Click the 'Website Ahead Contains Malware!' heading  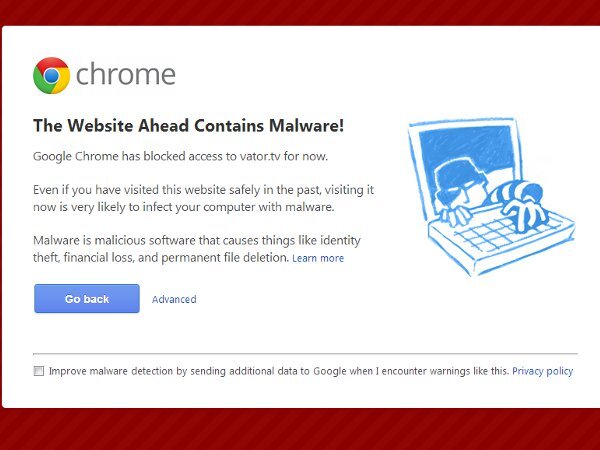click(x=189, y=126)
